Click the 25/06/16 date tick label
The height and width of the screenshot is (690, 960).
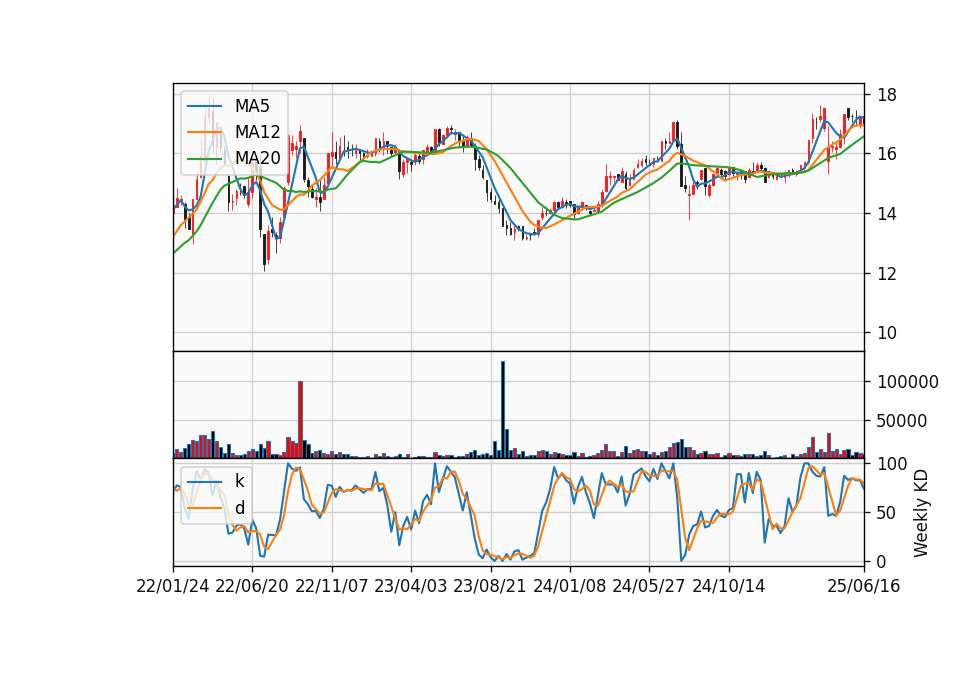click(864, 586)
